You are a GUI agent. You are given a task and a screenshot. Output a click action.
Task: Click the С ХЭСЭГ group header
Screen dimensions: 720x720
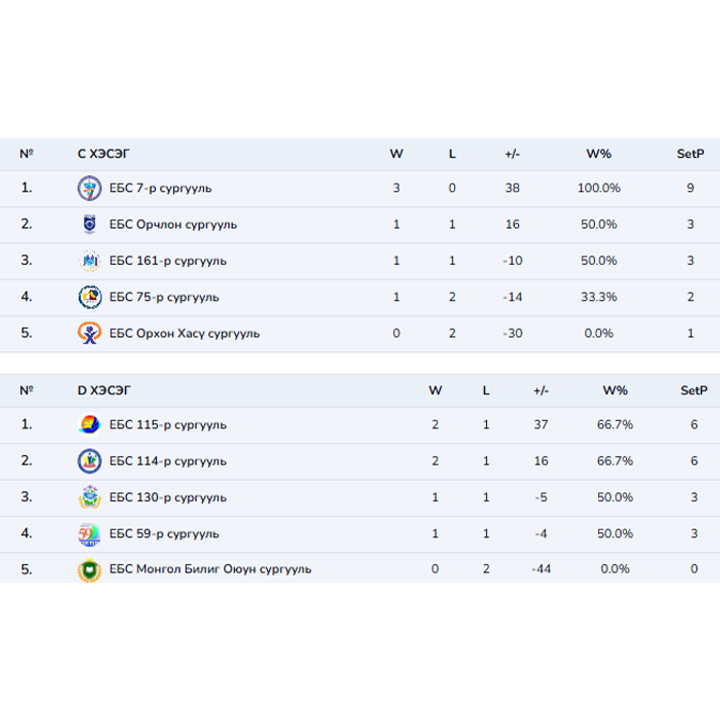point(104,154)
